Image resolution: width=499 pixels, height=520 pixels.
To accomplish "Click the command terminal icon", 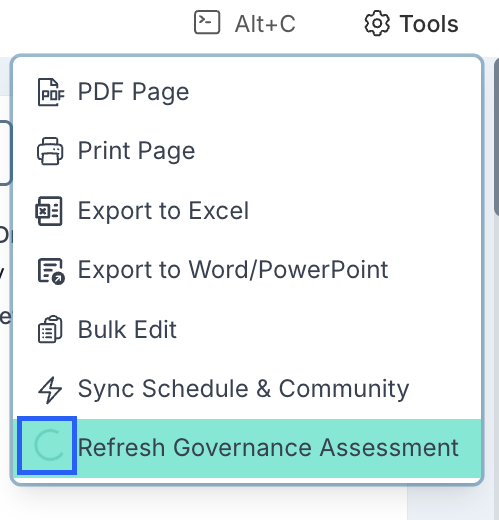I will [x=207, y=22].
